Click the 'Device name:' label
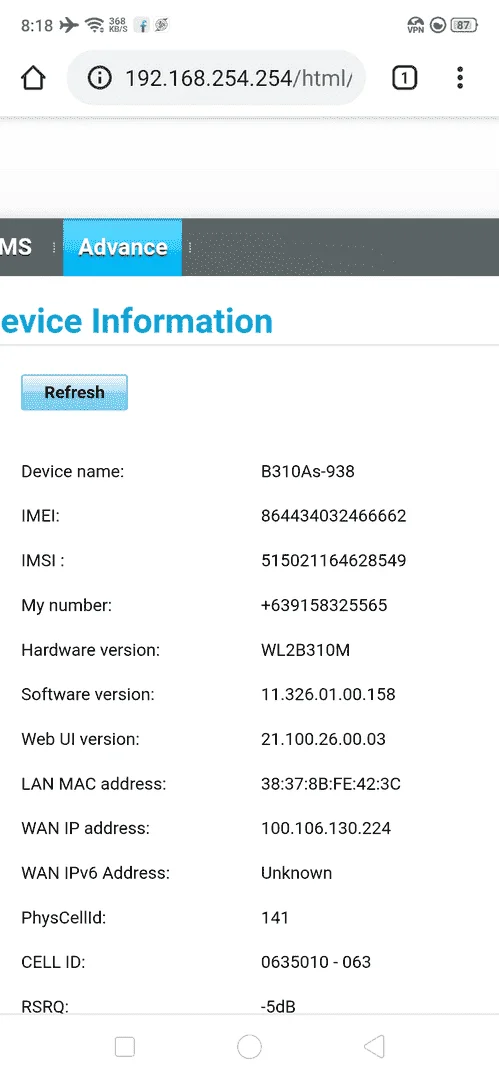Viewport: 499px width, 1080px height. point(72,472)
